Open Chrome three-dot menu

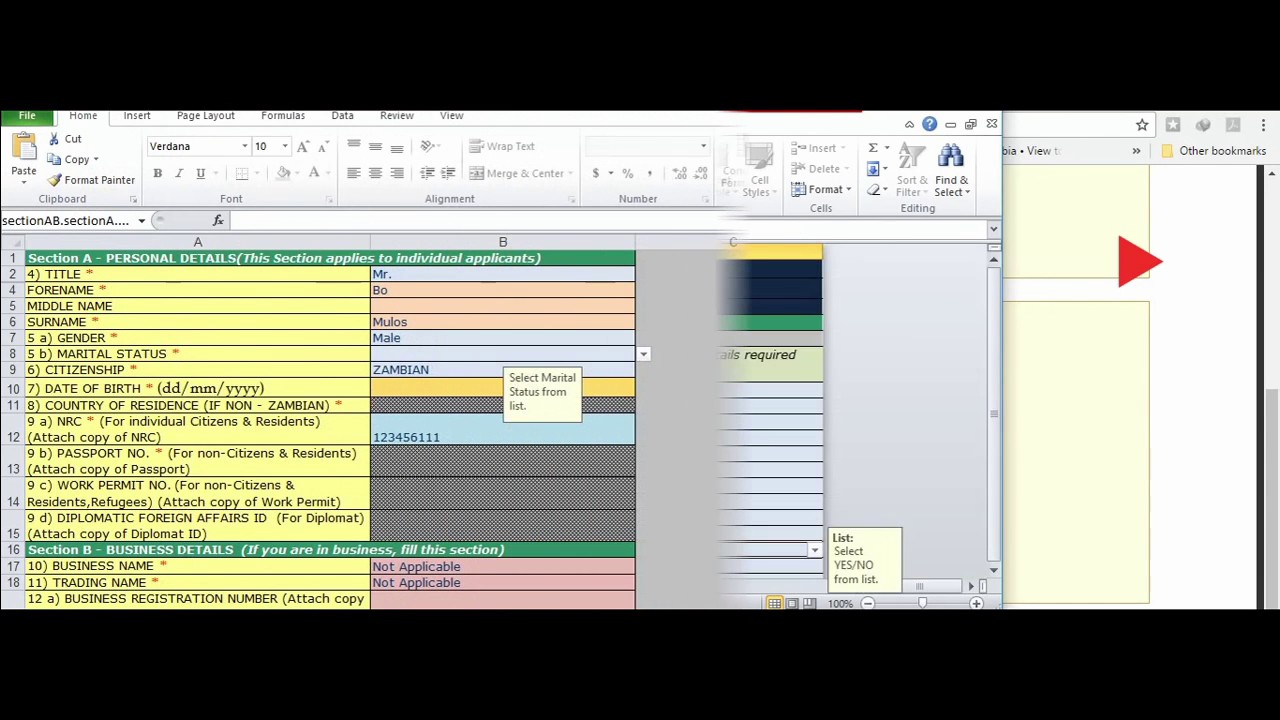pyautogui.click(x=1263, y=125)
